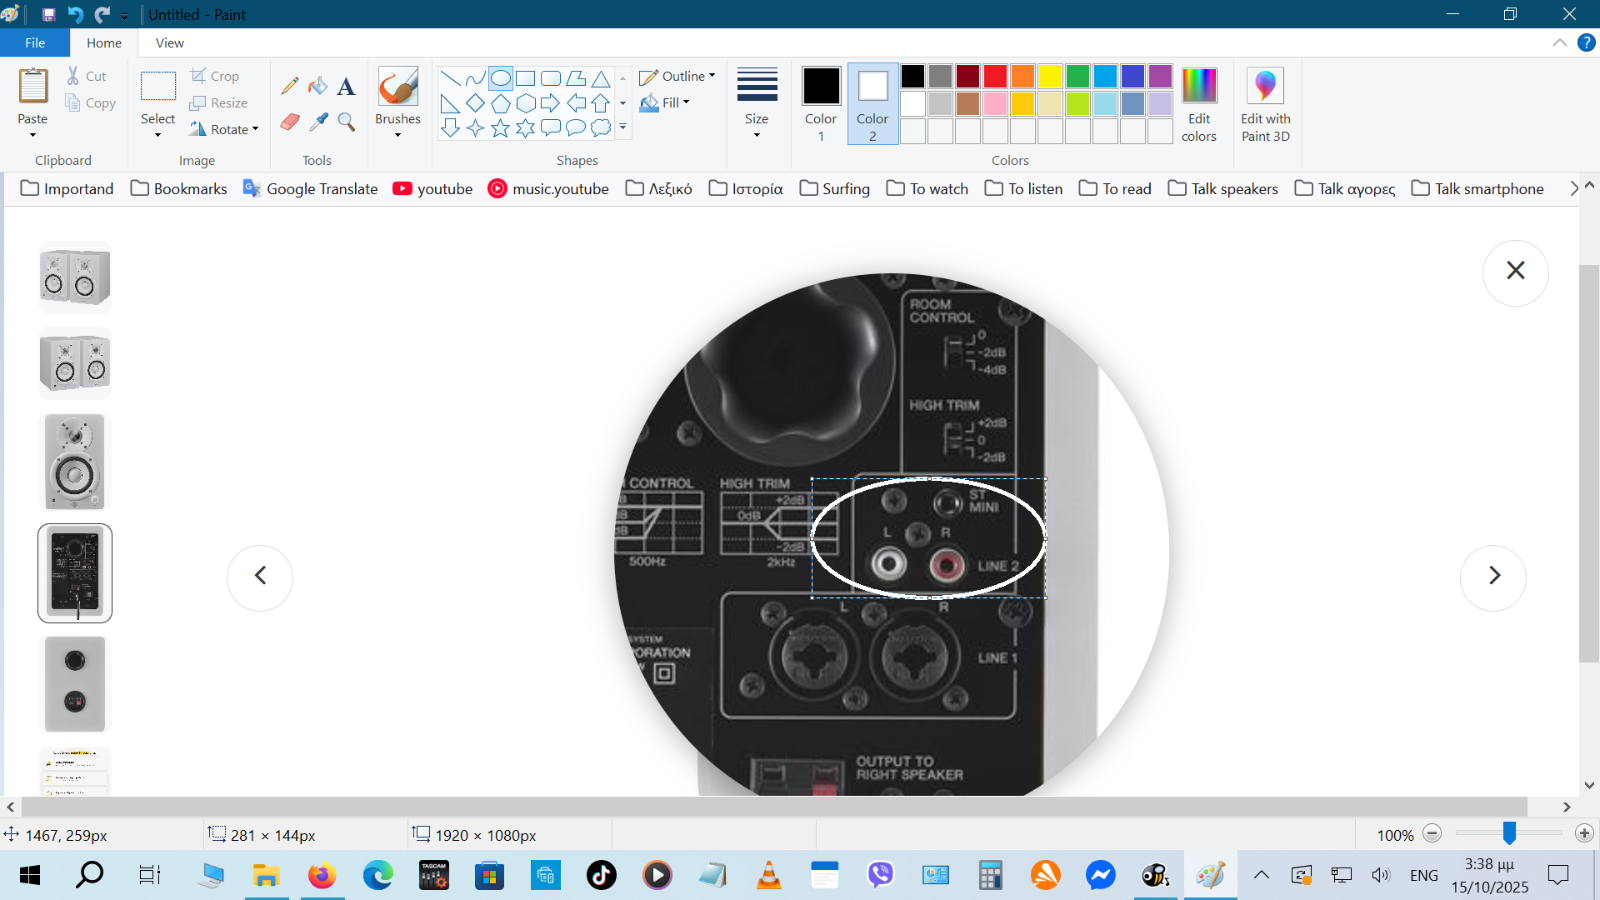Open Windows Search from the taskbar

pos(90,876)
